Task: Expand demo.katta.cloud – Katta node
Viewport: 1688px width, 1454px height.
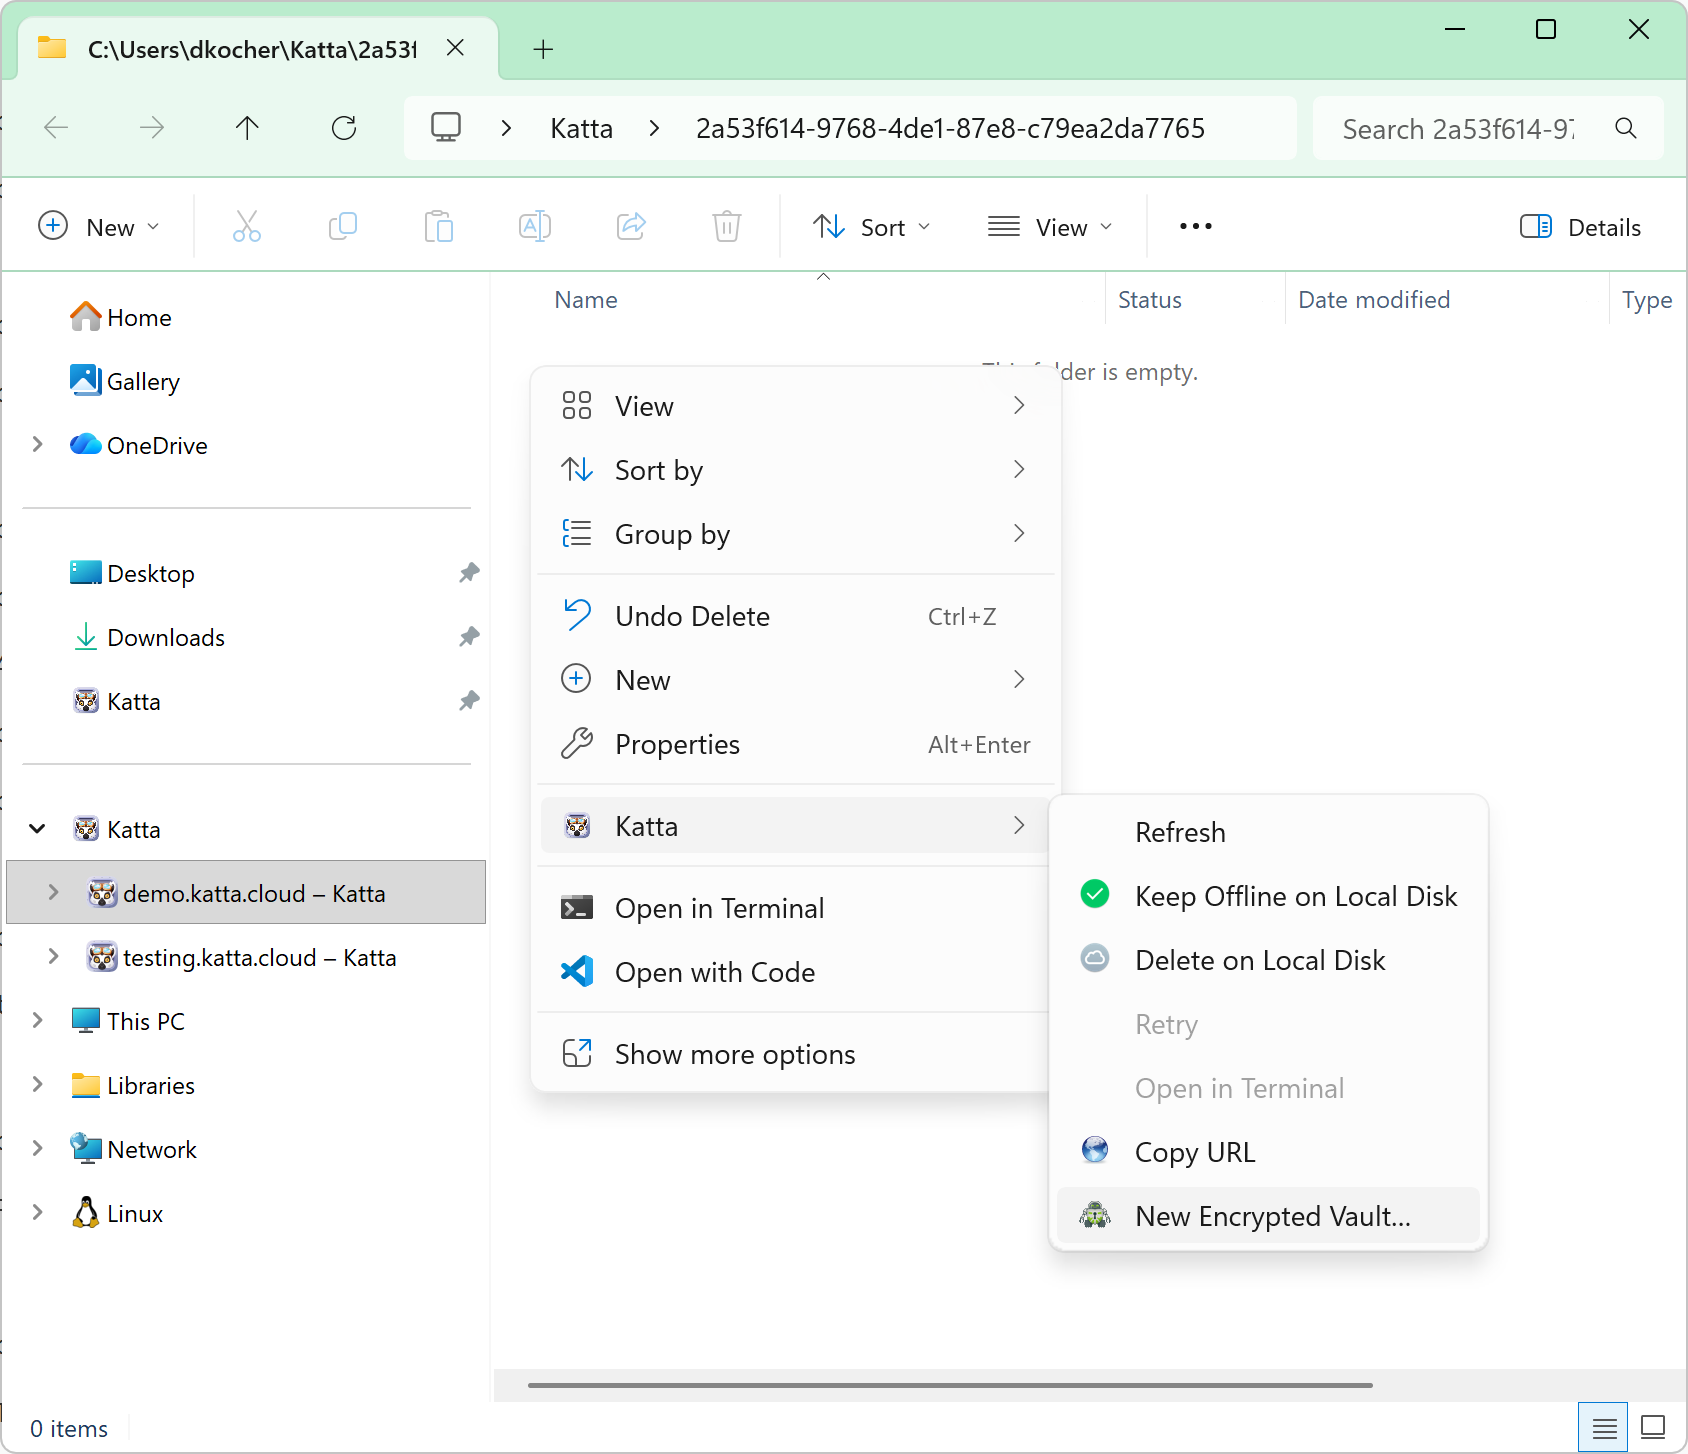Action: point(53,893)
